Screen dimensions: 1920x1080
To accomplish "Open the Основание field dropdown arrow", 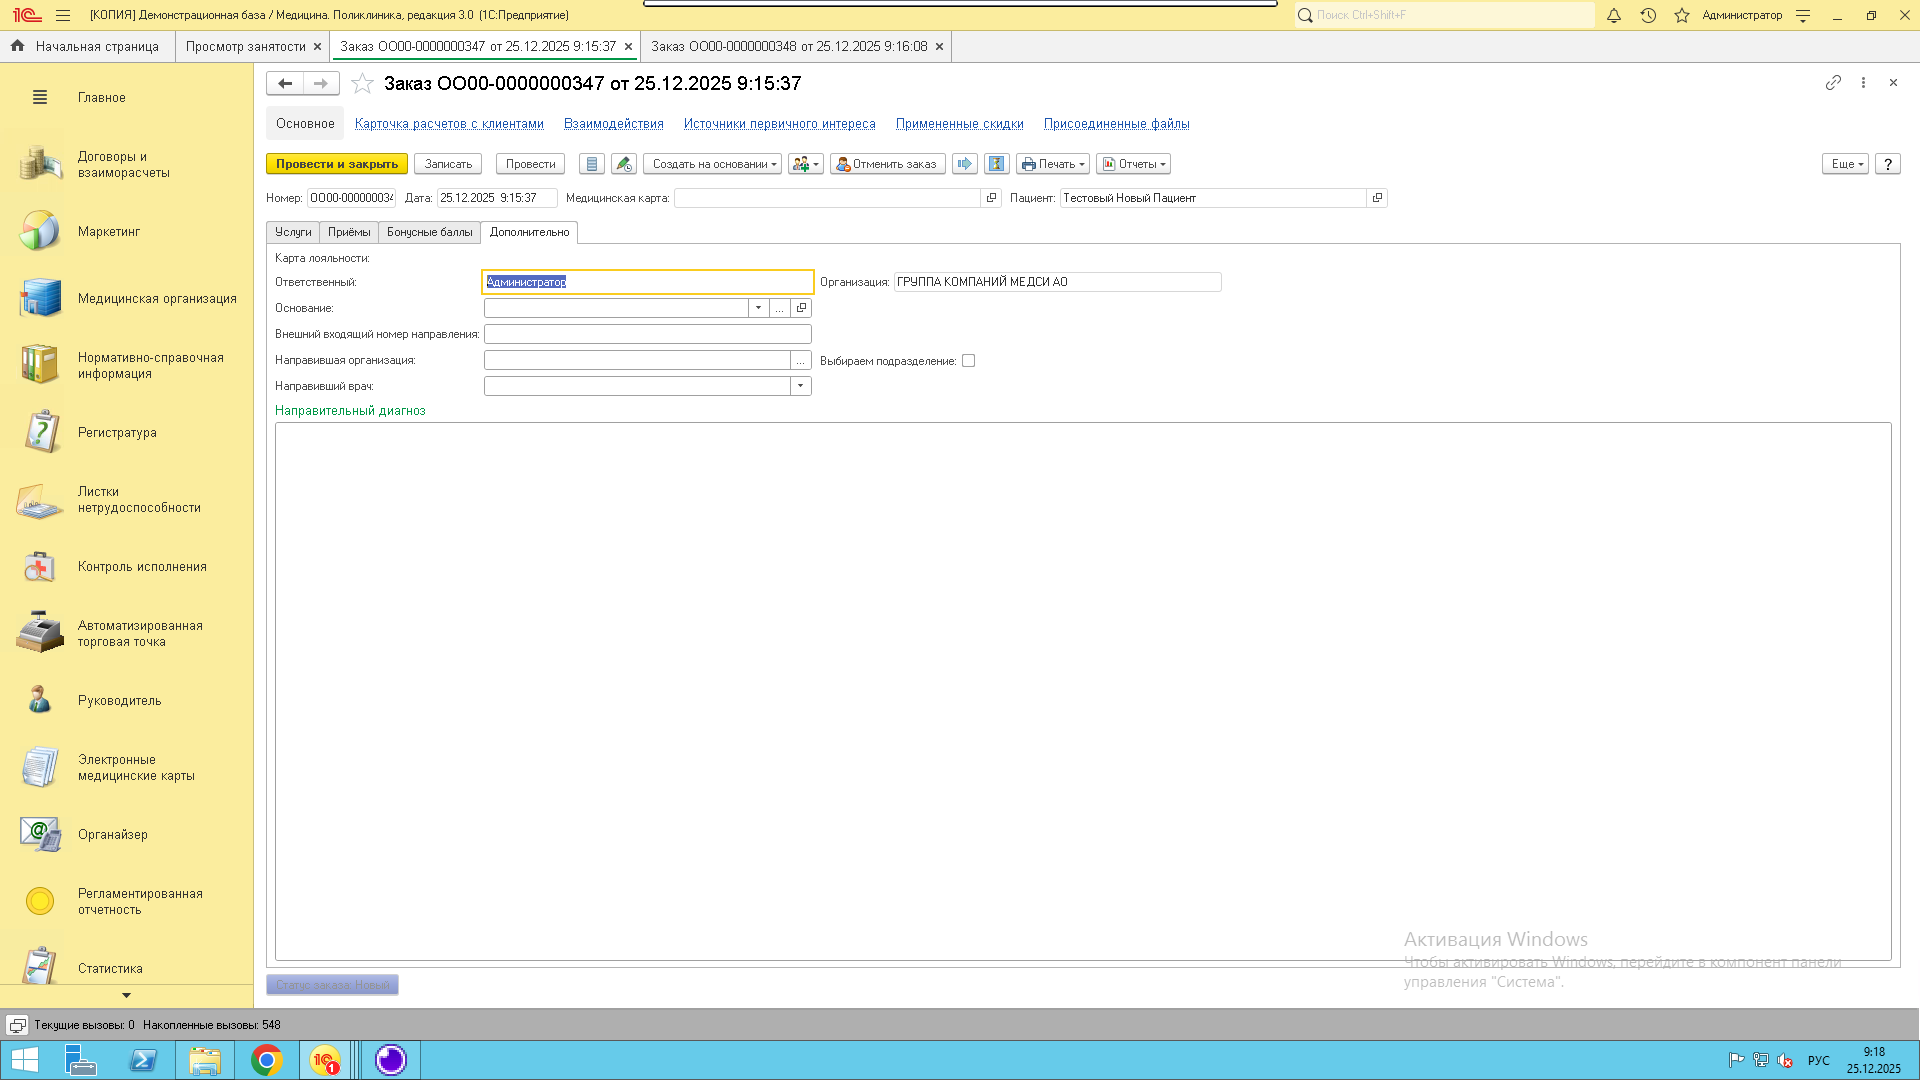I will coord(759,308).
